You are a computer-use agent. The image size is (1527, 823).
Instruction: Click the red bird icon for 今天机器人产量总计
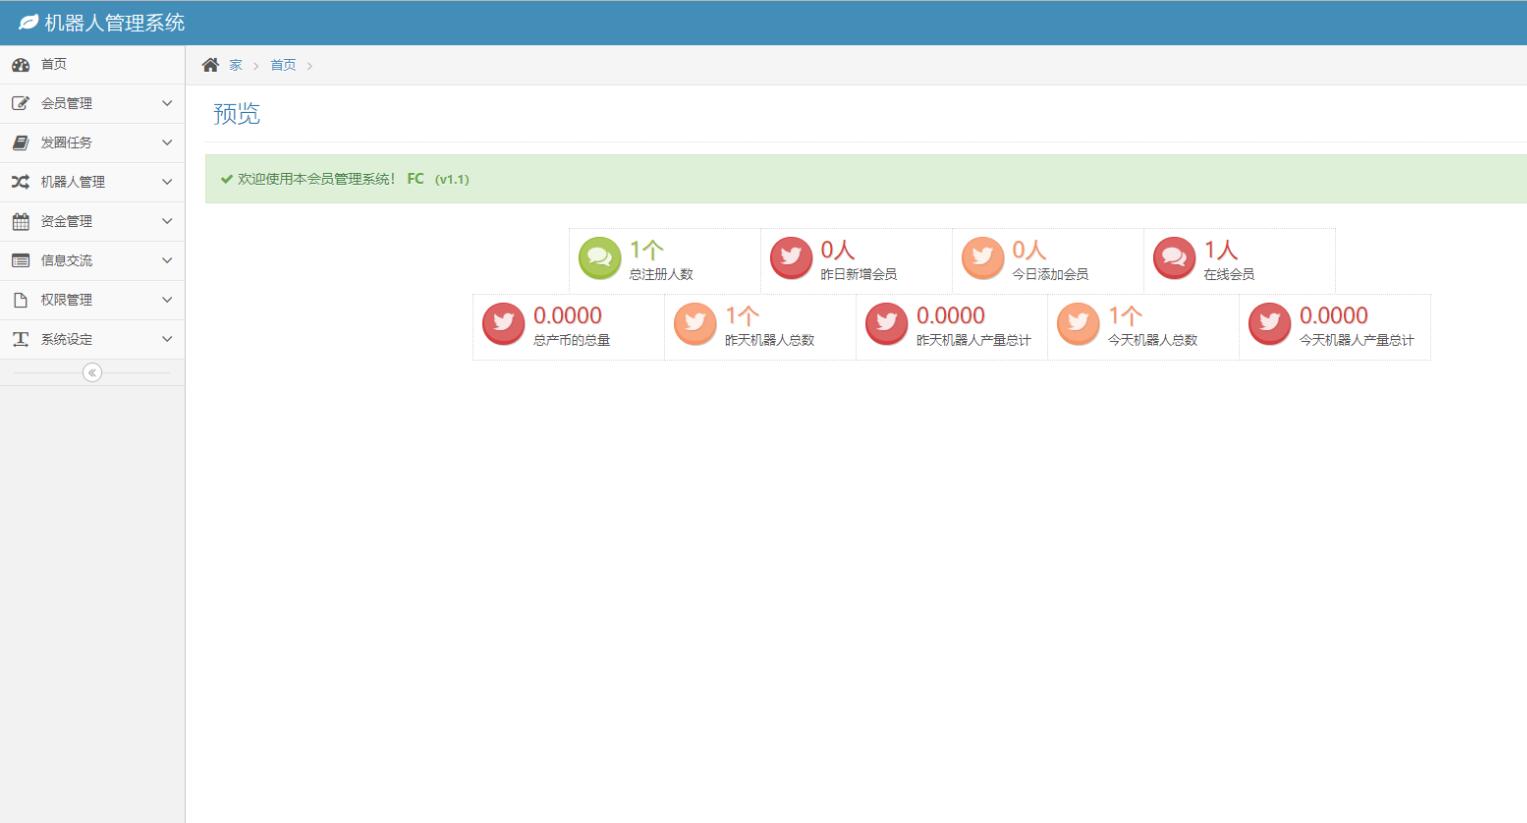pos(1270,324)
